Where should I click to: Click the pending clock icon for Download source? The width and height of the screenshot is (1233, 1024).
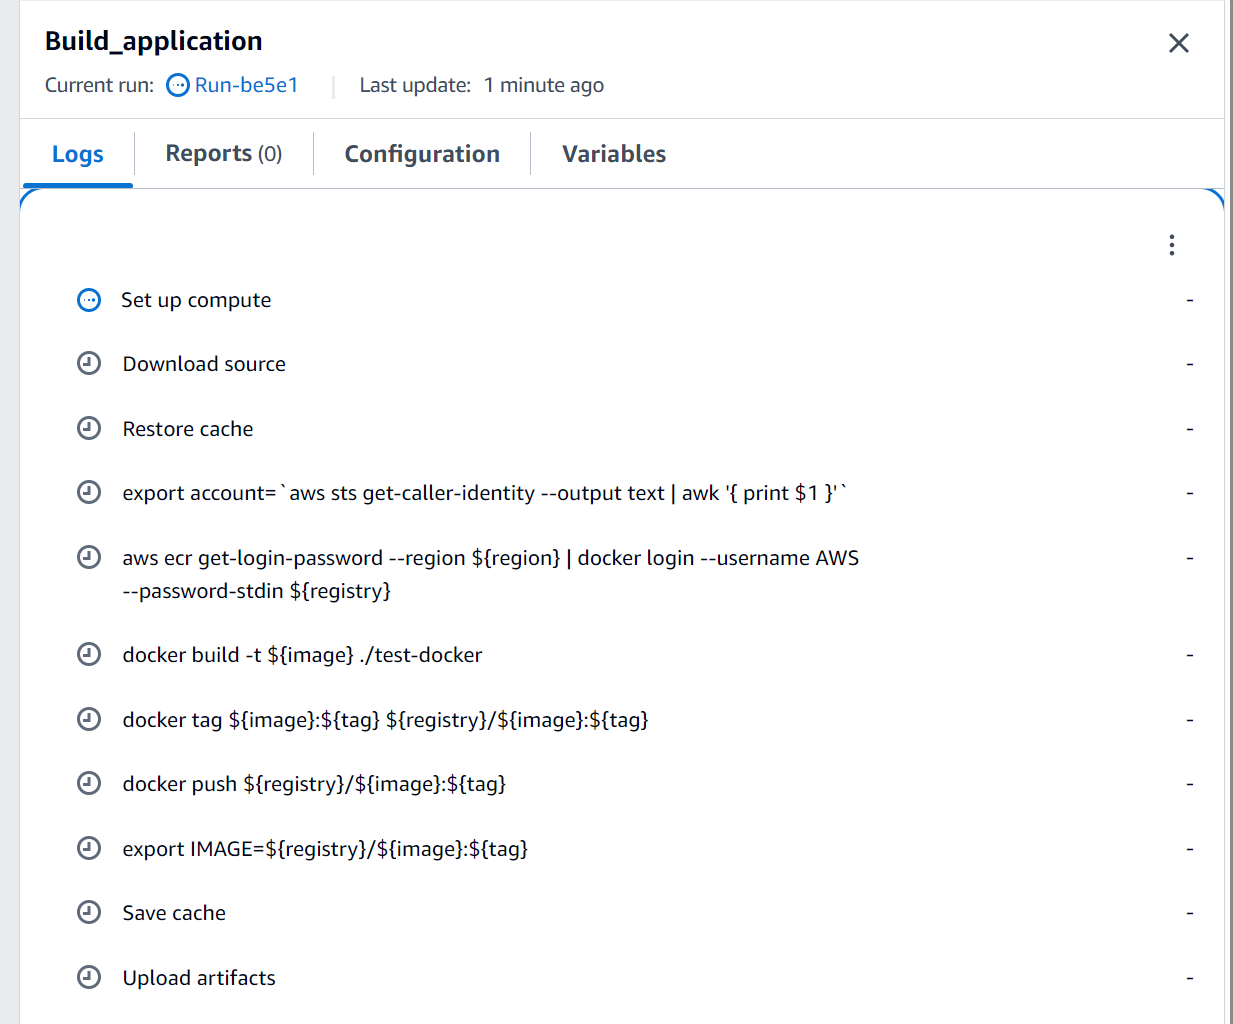89,364
